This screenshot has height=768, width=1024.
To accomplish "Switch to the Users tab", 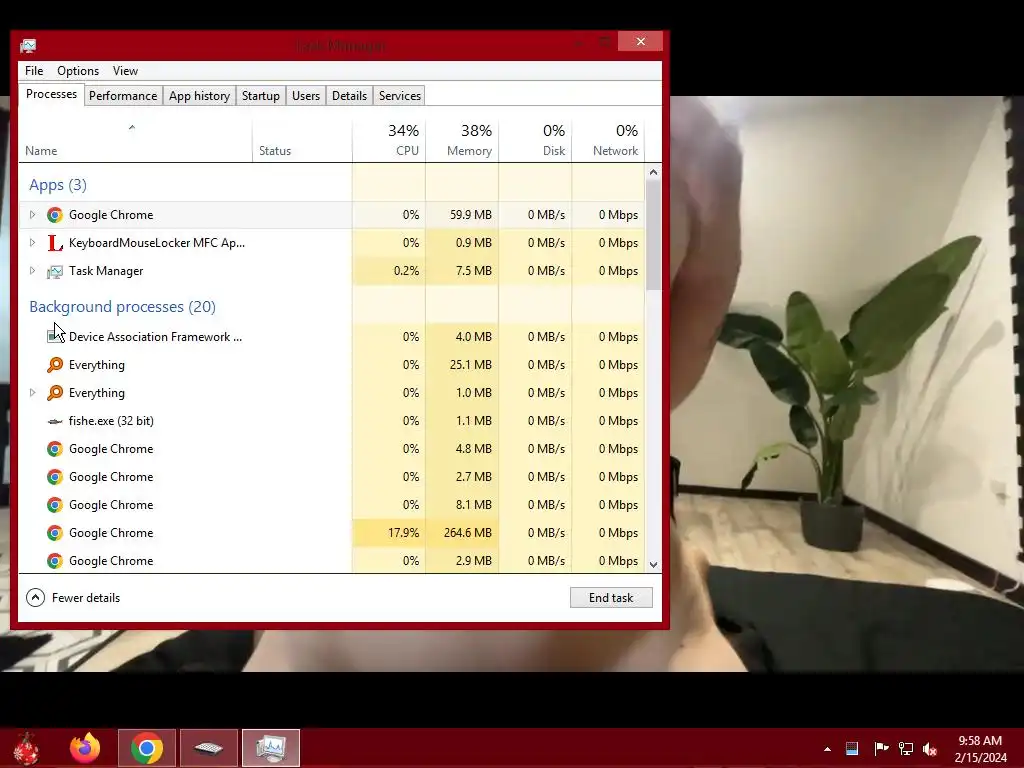I will click(306, 95).
